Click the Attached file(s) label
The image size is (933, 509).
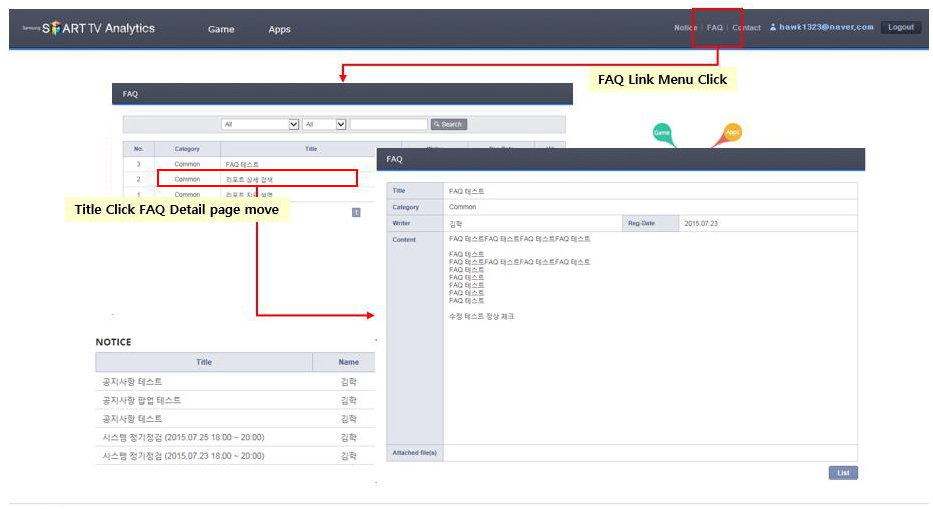pos(414,453)
